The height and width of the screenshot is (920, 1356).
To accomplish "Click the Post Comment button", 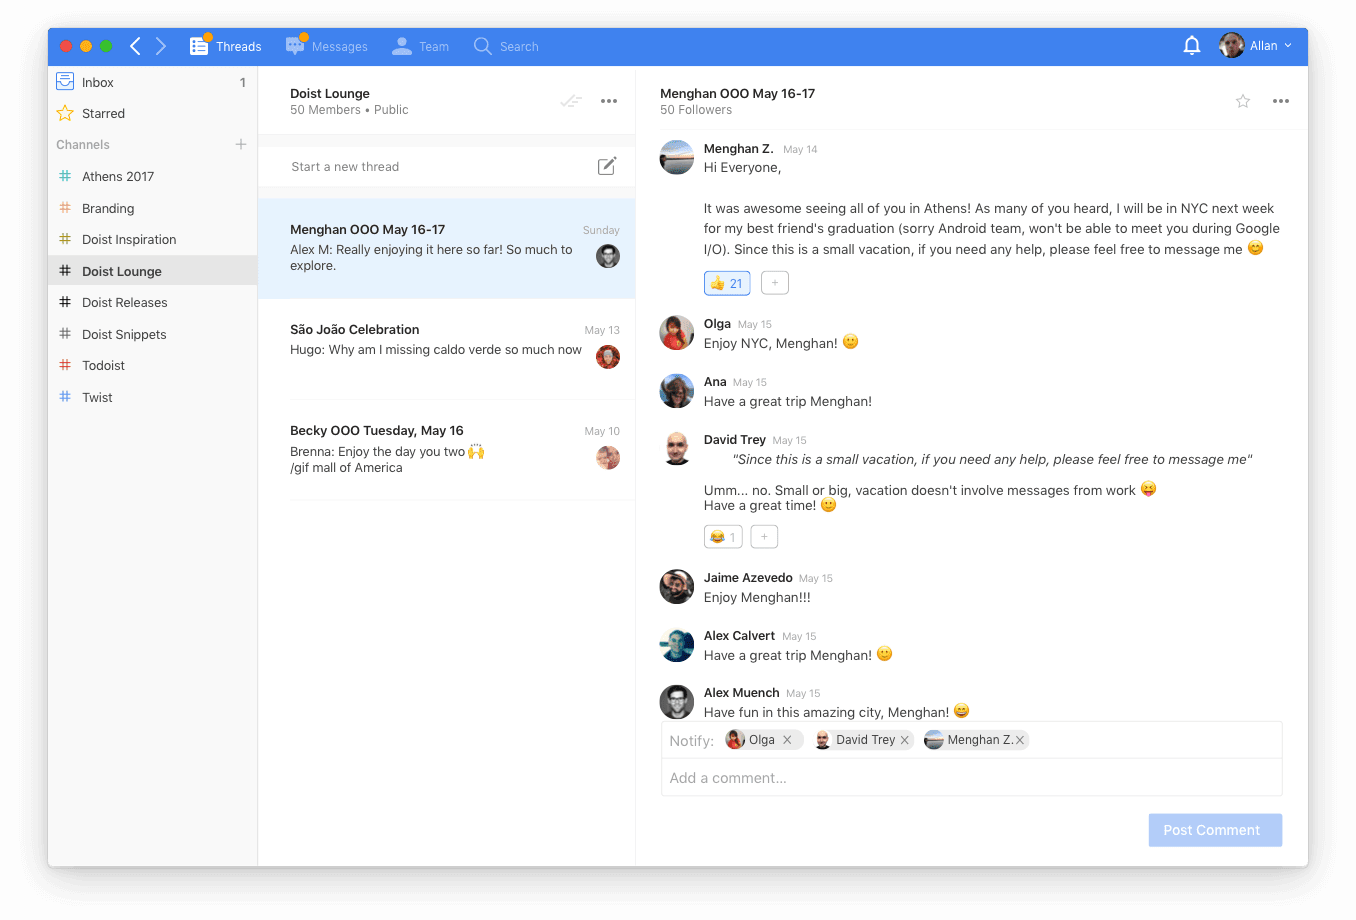I will [1215, 830].
